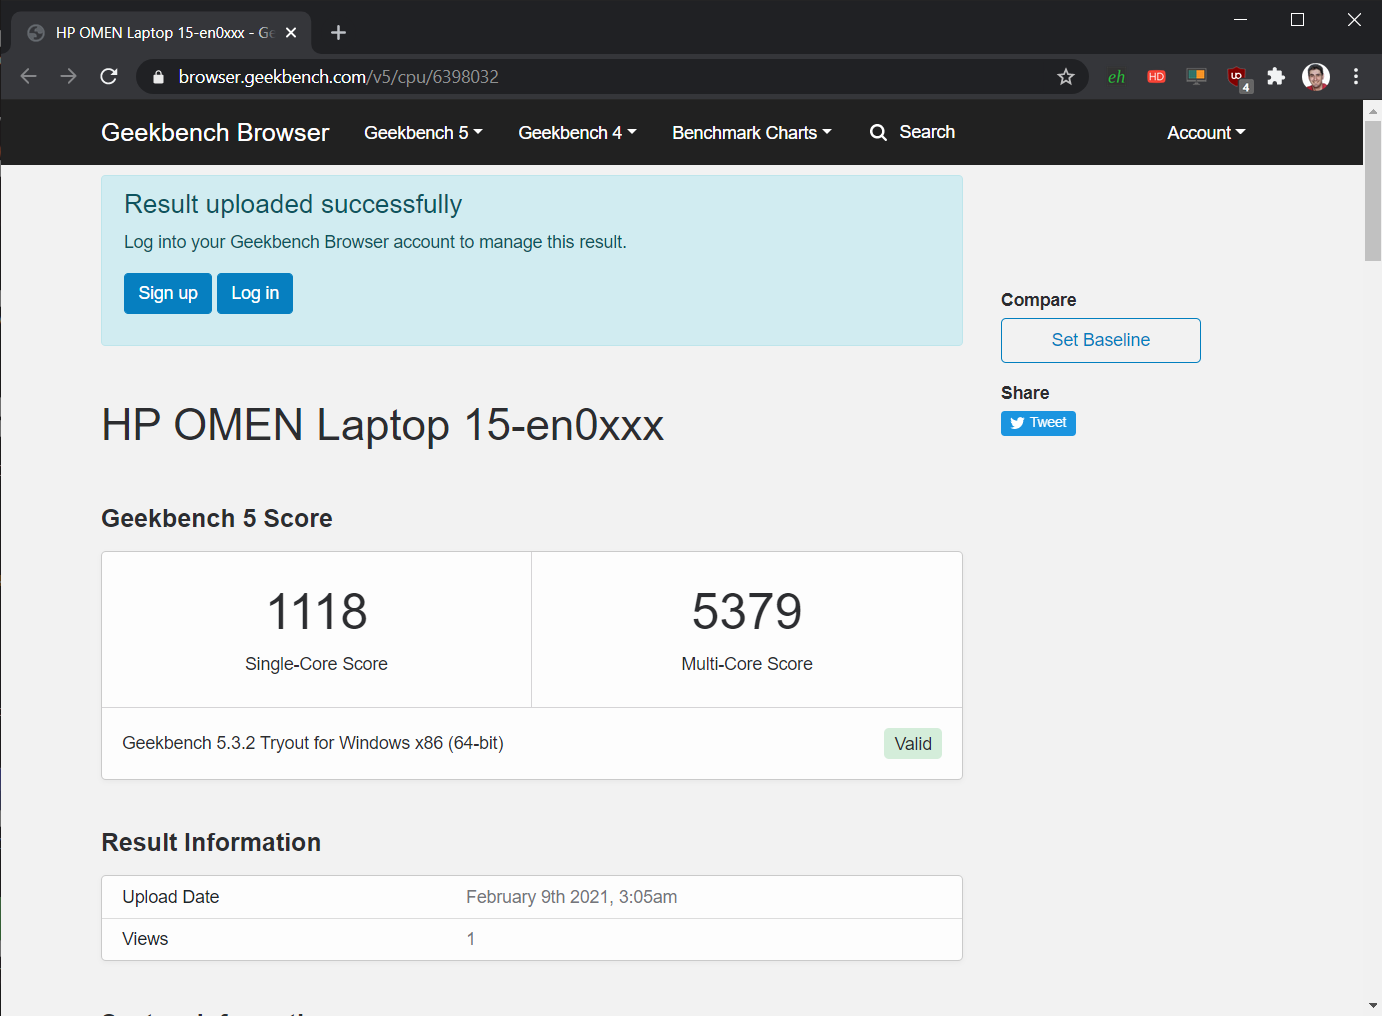View site info via the padlock icon
1382x1016 pixels.
pyautogui.click(x=158, y=77)
